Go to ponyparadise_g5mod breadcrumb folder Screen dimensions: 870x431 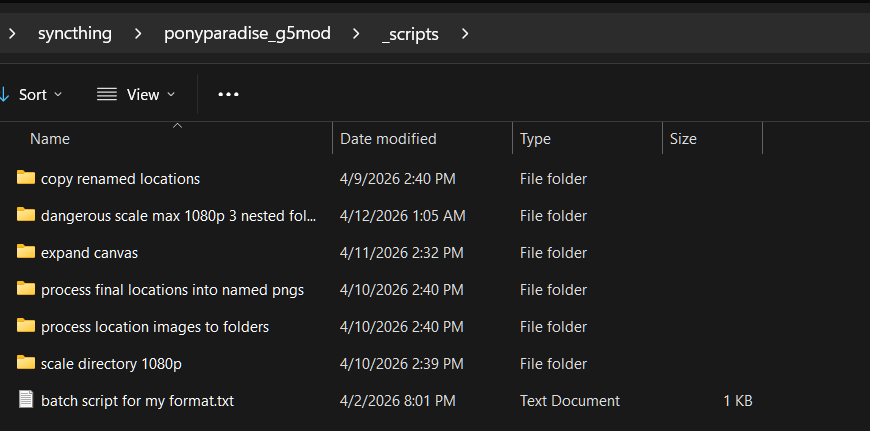click(x=247, y=34)
